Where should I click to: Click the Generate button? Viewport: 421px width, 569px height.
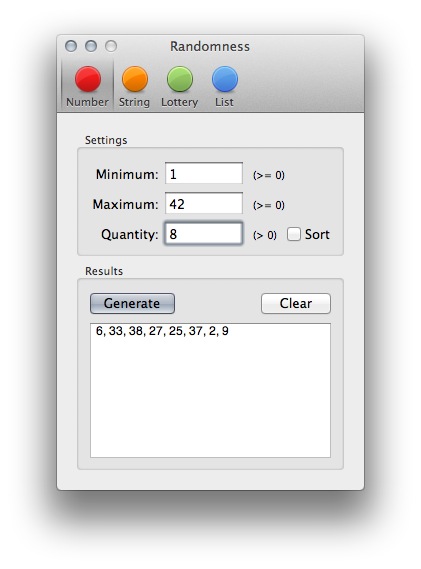(132, 303)
